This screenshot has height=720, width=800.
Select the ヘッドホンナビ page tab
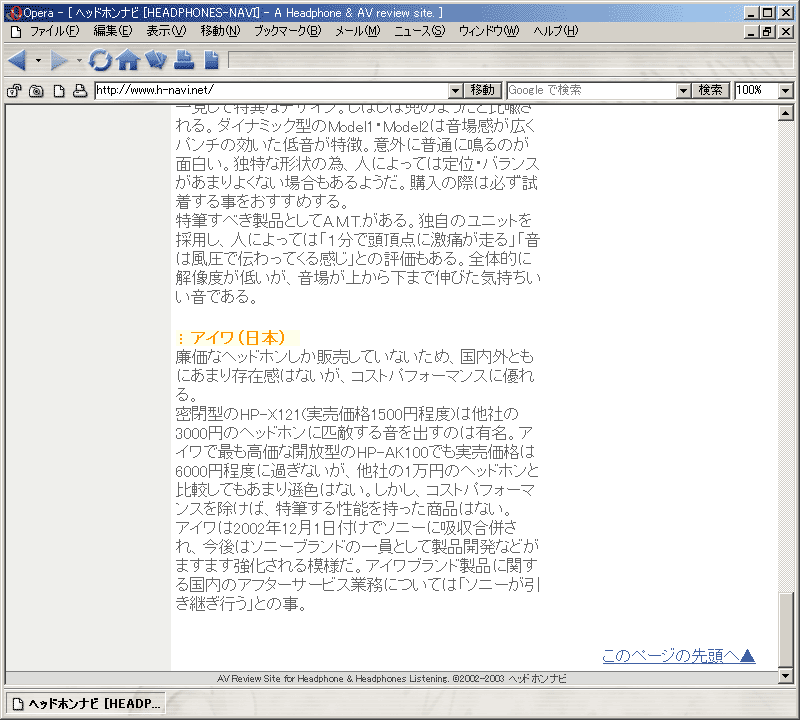pyautogui.click(x=87, y=704)
